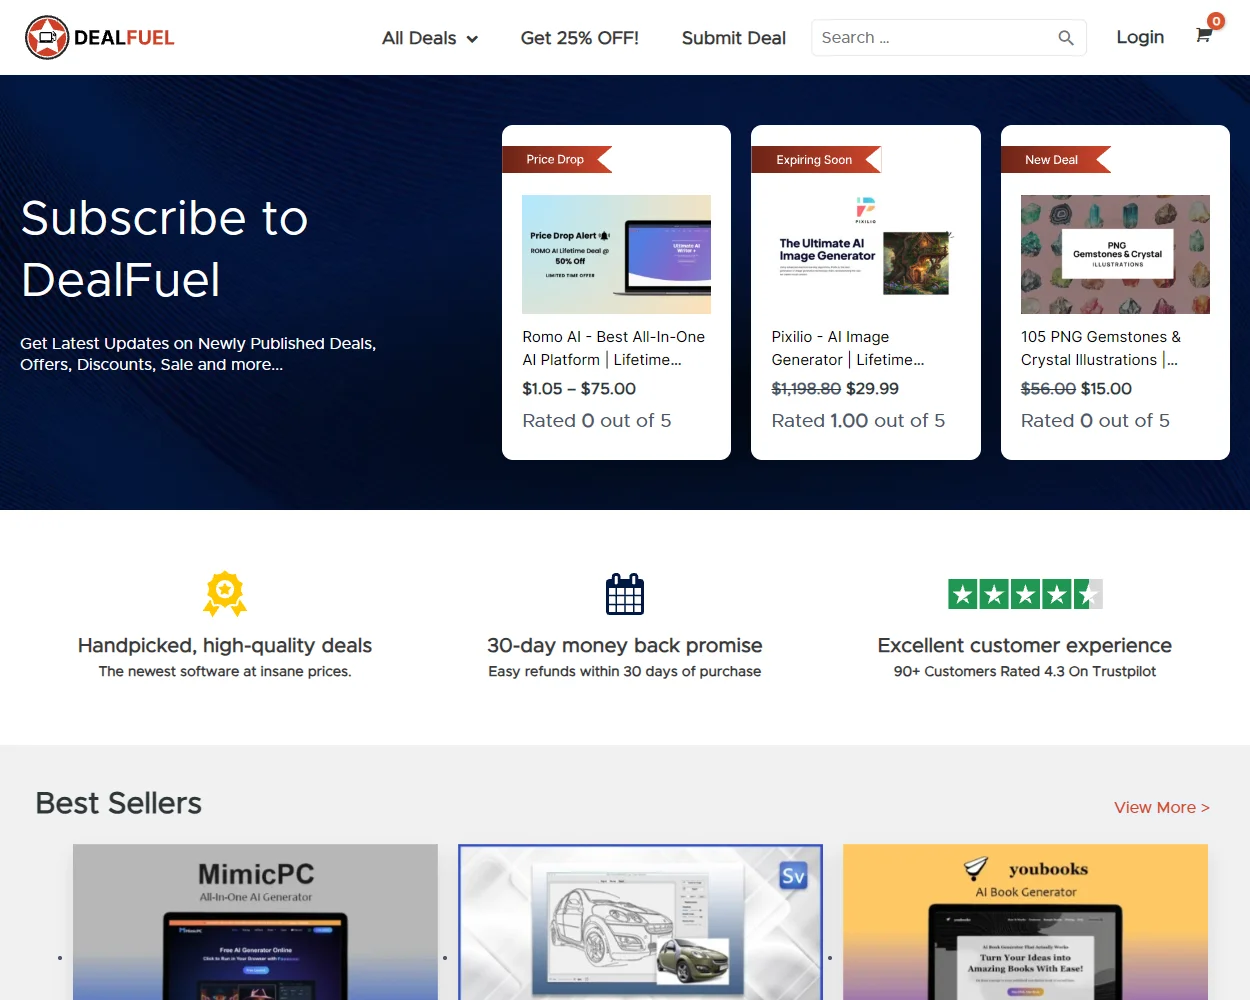The image size is (1250, 1000).
Task: Click the DealFuel logo
Action: coord(99,37)
